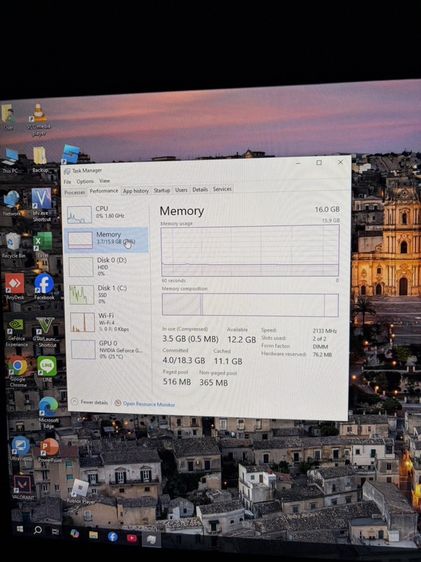Viewport: 421px width, 562px height.
Task: Select GPU 0 NVIDIA GeForce entry
Action: [x=109, y=349]
